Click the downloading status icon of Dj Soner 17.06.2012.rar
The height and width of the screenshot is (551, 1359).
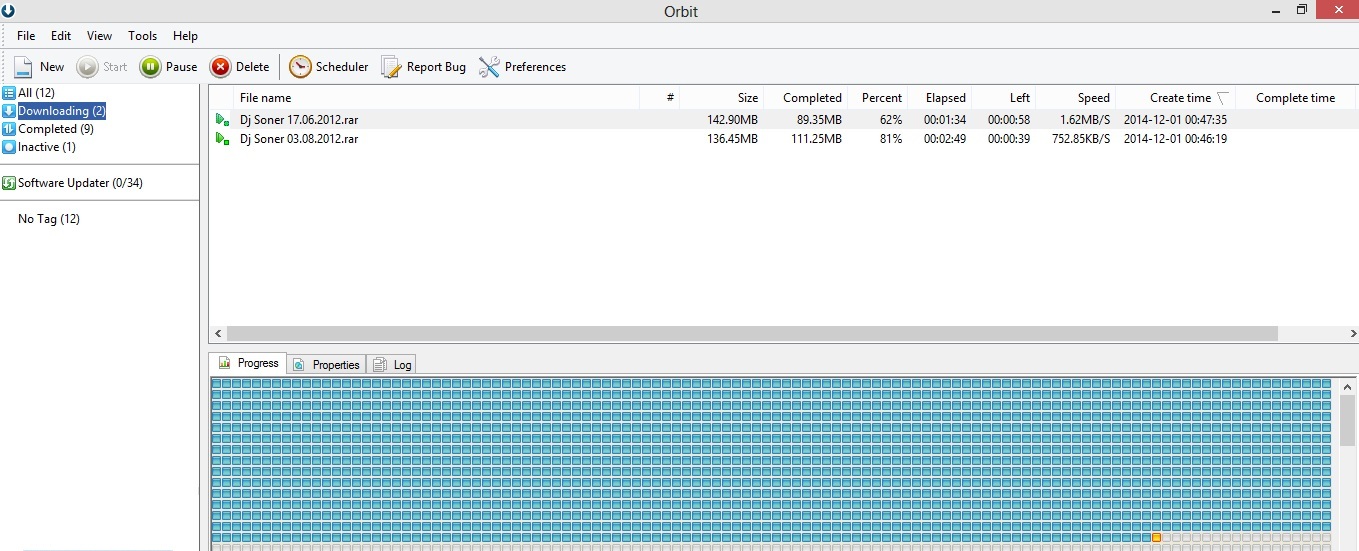[222, 120]
